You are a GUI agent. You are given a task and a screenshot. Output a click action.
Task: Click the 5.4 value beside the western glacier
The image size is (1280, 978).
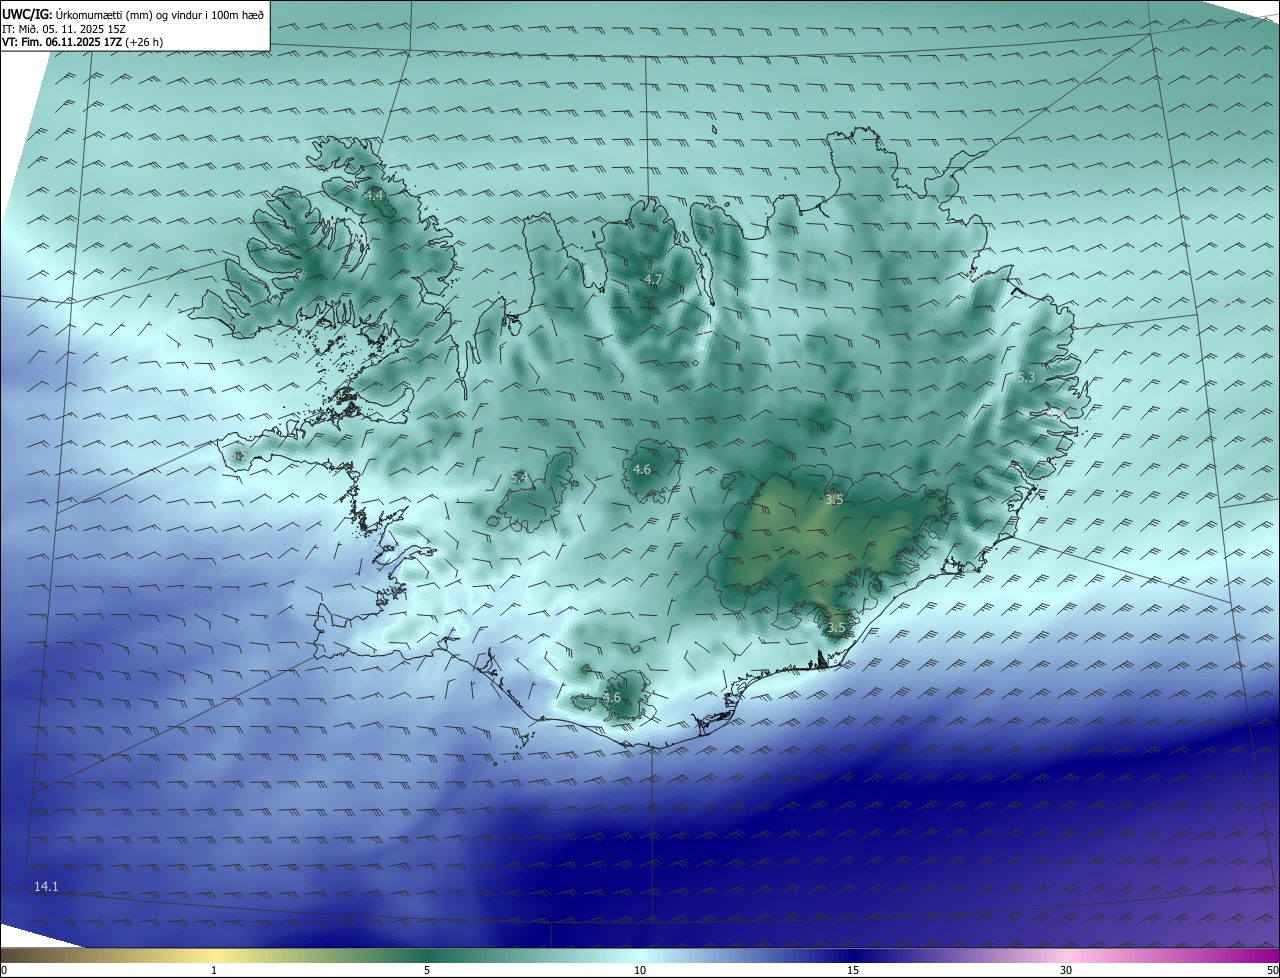click(519, 478)
